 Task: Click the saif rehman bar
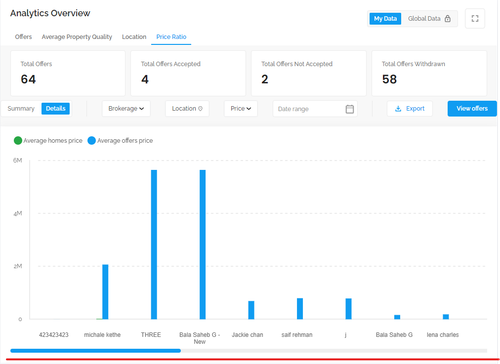300,309
